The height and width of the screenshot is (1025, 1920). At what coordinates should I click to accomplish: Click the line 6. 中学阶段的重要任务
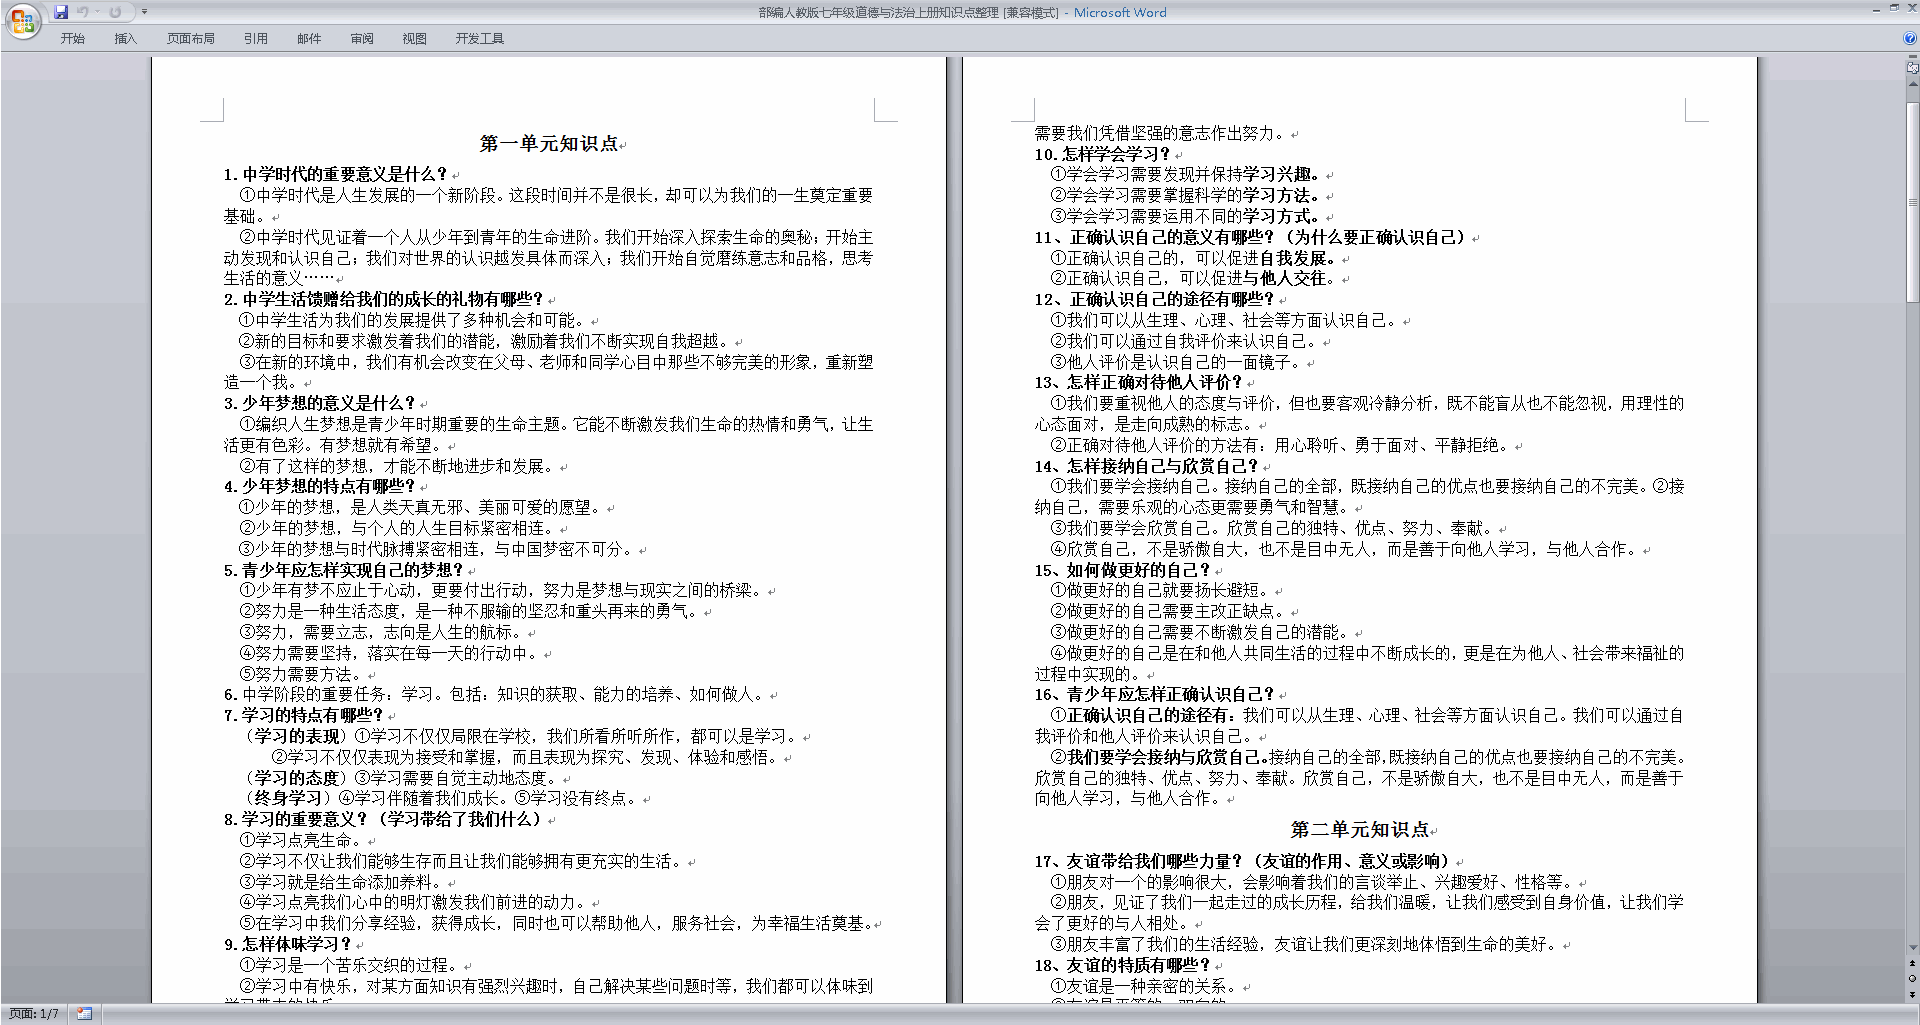point(495,694)
